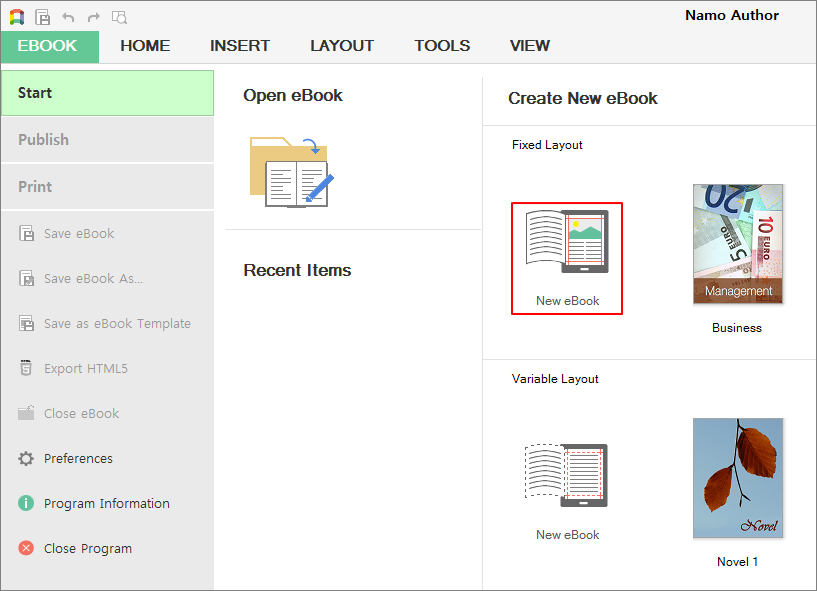Screen dimensions: 817x591
Task: Create a new Variable Layout eBook
Action: click(x=567, y=482)
